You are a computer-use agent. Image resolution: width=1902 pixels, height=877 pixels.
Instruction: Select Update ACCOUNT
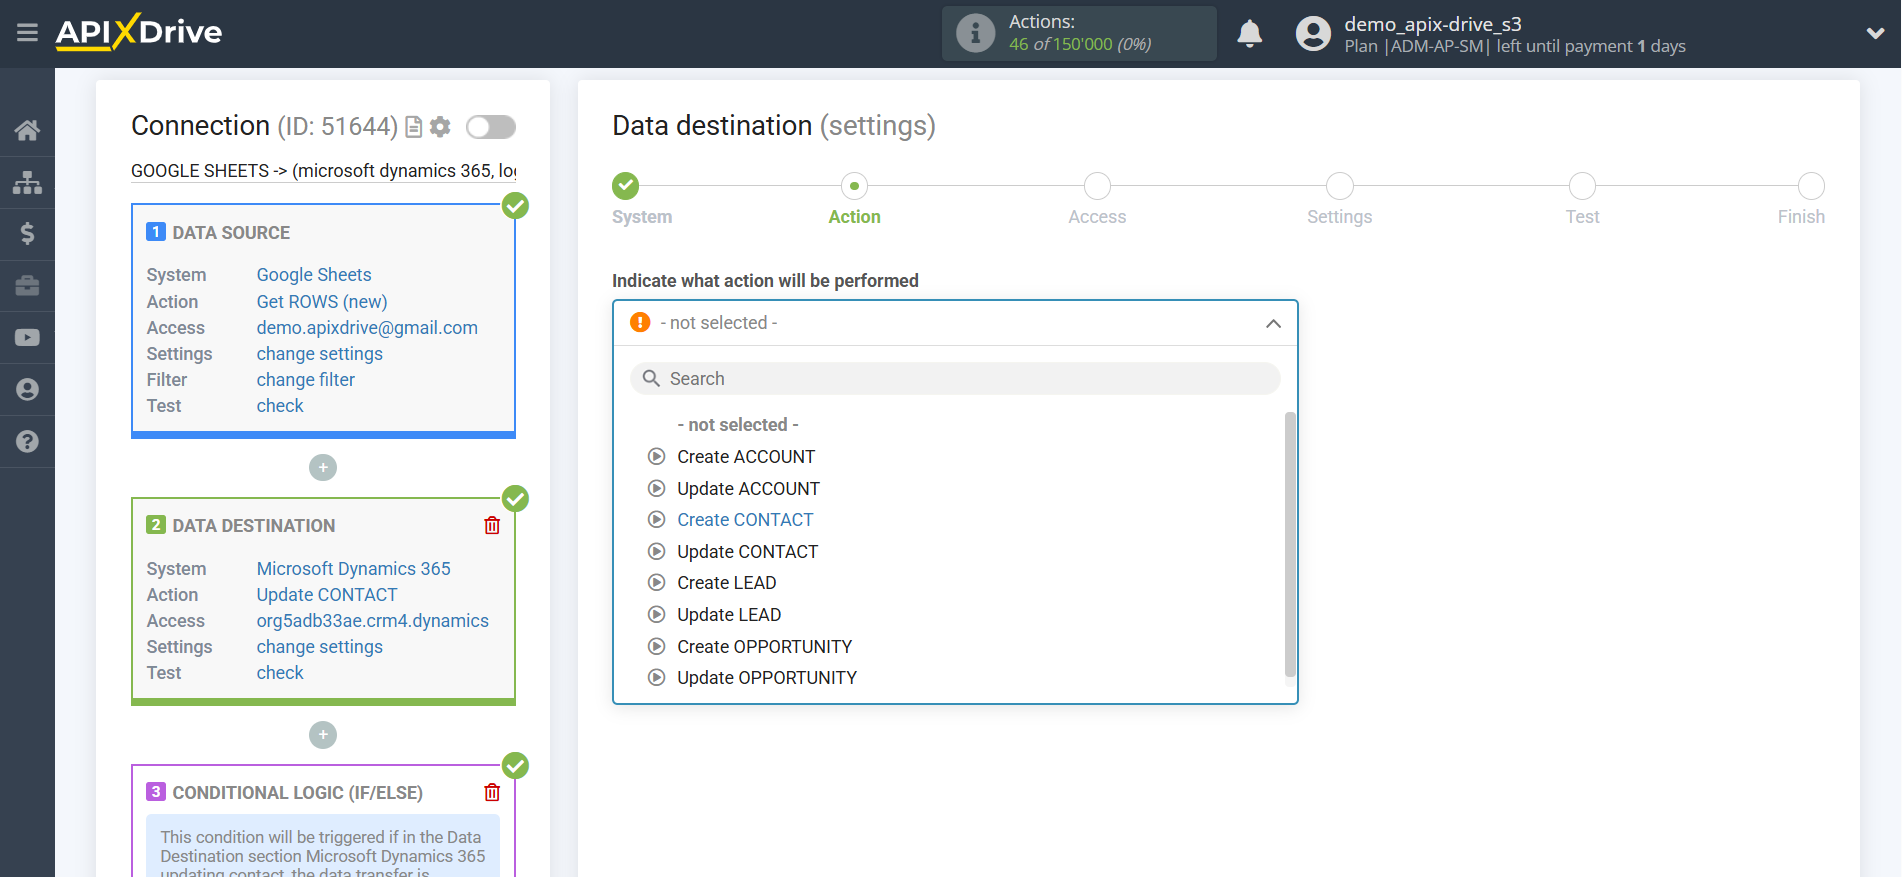[748, 489]
